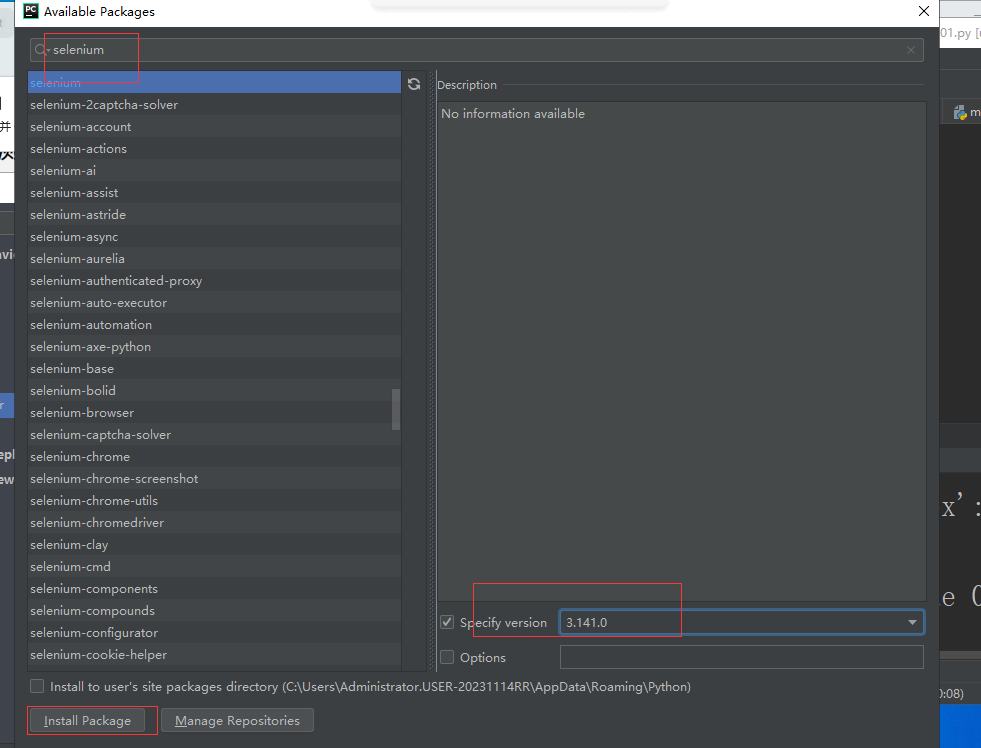
Task: Click into the selenium search field
Action: point(475,50)
